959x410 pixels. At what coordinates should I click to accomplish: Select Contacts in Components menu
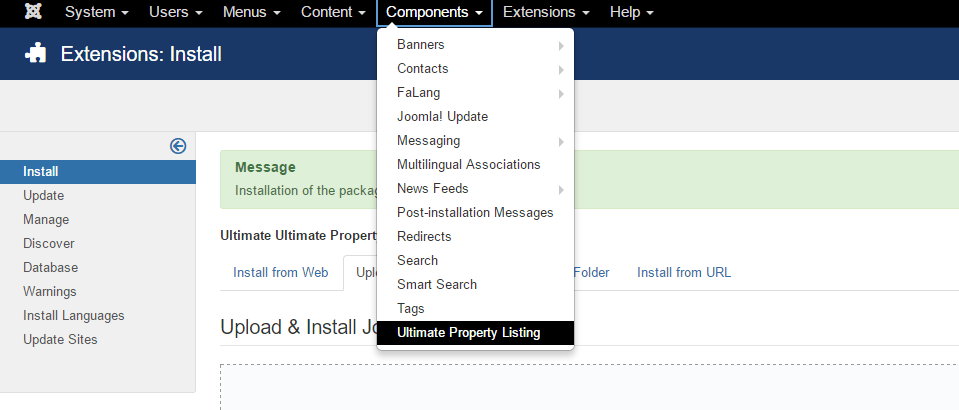tap(475, 69)
